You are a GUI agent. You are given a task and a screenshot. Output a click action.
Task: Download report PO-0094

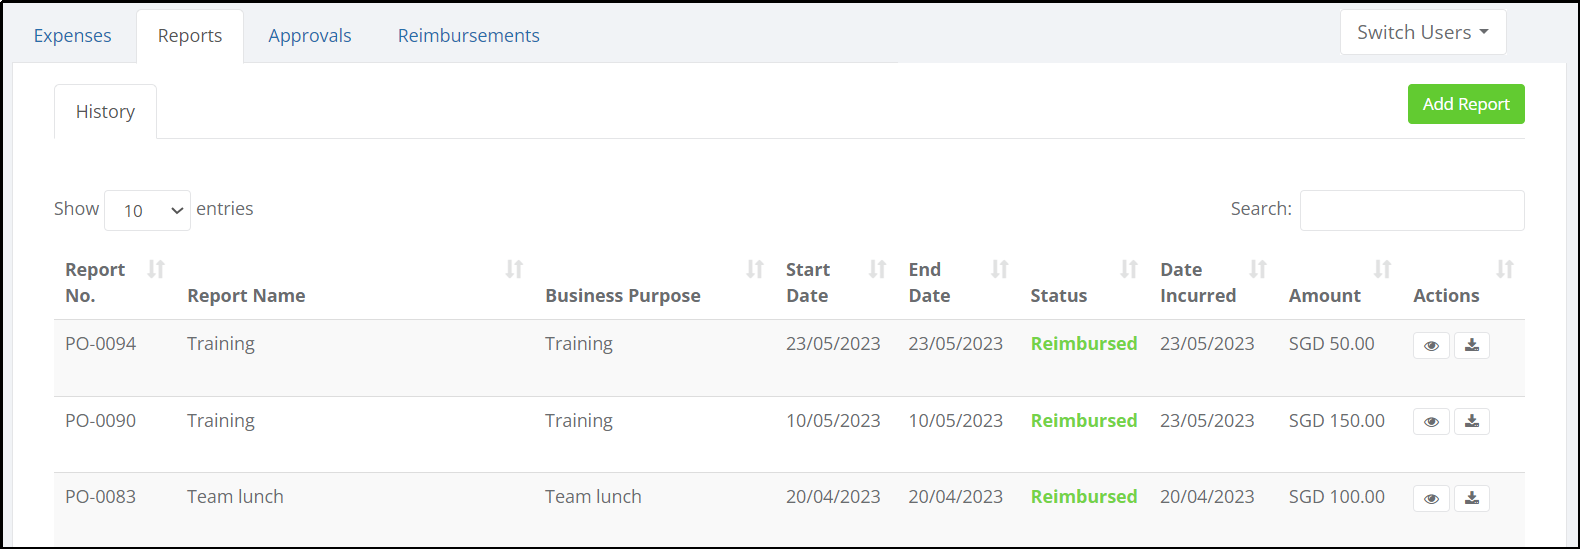1472,345
